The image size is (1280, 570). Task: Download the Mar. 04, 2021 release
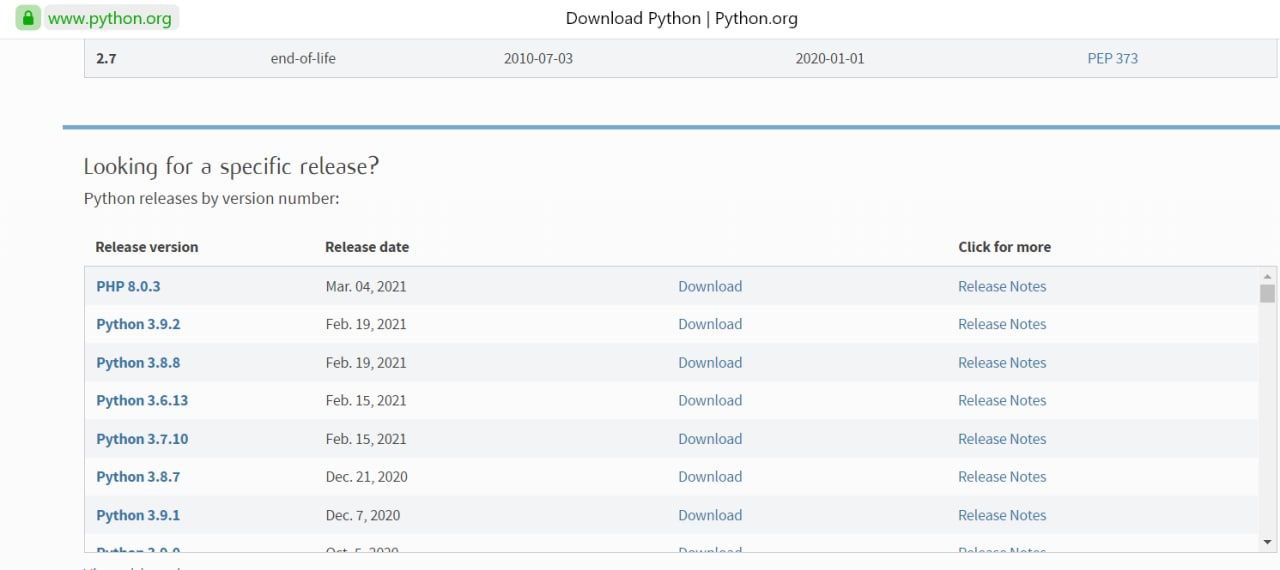[710, 286]
